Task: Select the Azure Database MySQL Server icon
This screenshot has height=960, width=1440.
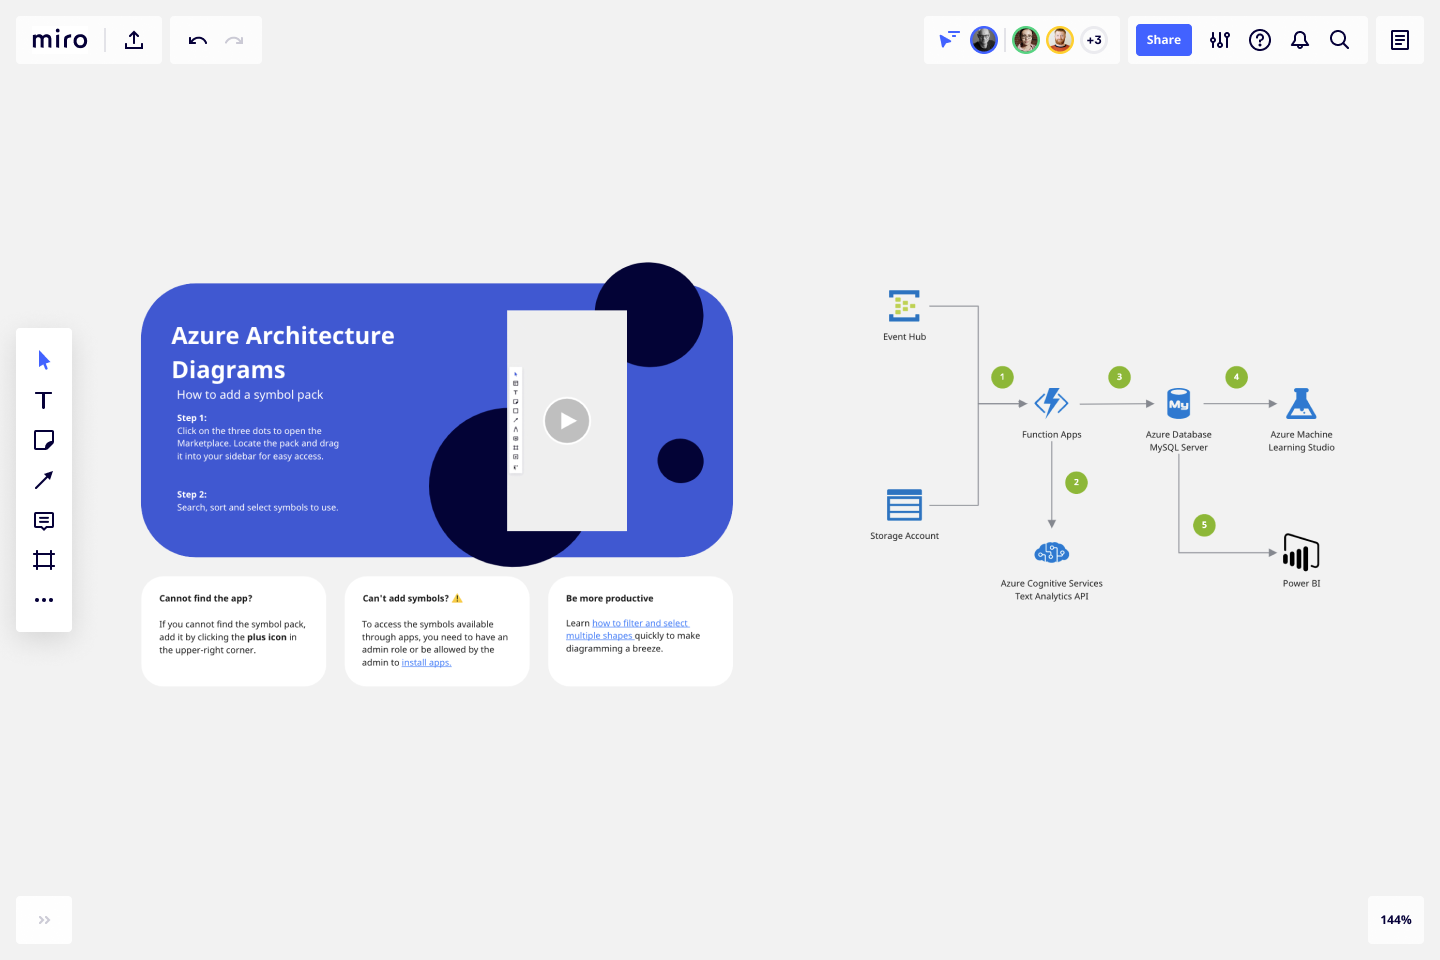Action: click(x=1179, y=403)
